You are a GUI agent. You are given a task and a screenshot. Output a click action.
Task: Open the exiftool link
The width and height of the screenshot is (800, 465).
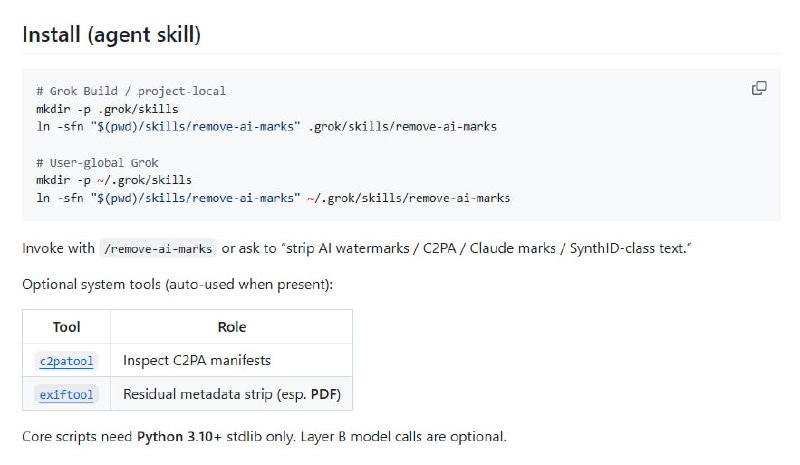pyautogui.click(x=66, y=395)
